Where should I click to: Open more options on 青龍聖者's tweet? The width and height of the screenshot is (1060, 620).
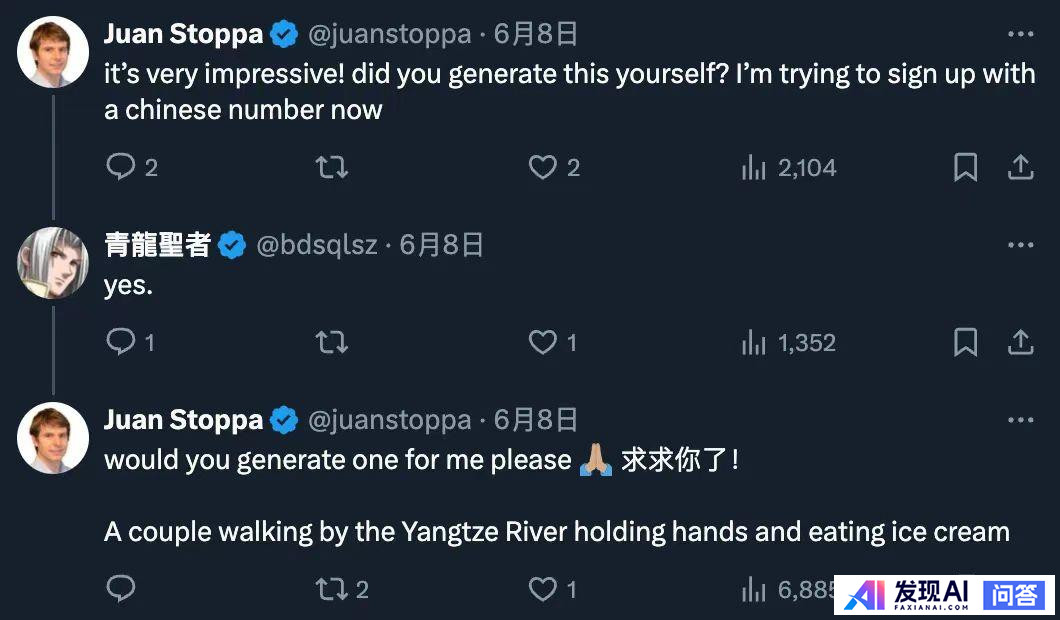coord(1020,245)
